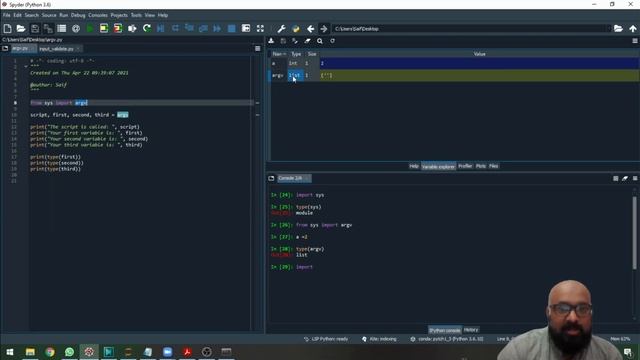
Task: Stop debugging with the blue square icon
Action: tap(231, 29)
